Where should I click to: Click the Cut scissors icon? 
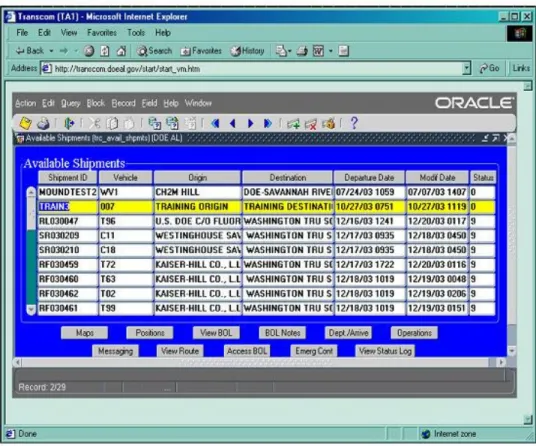click(95, 123)
